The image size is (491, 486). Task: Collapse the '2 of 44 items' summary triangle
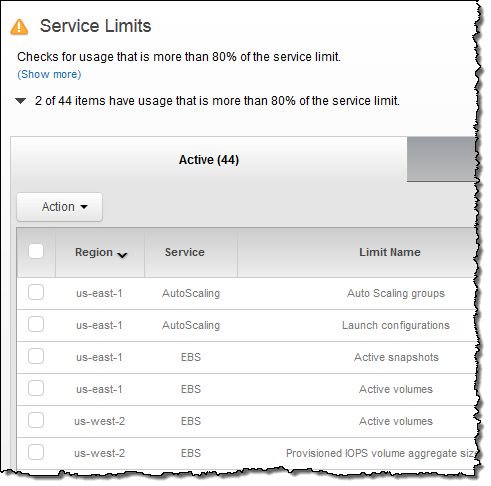point(21,101)
